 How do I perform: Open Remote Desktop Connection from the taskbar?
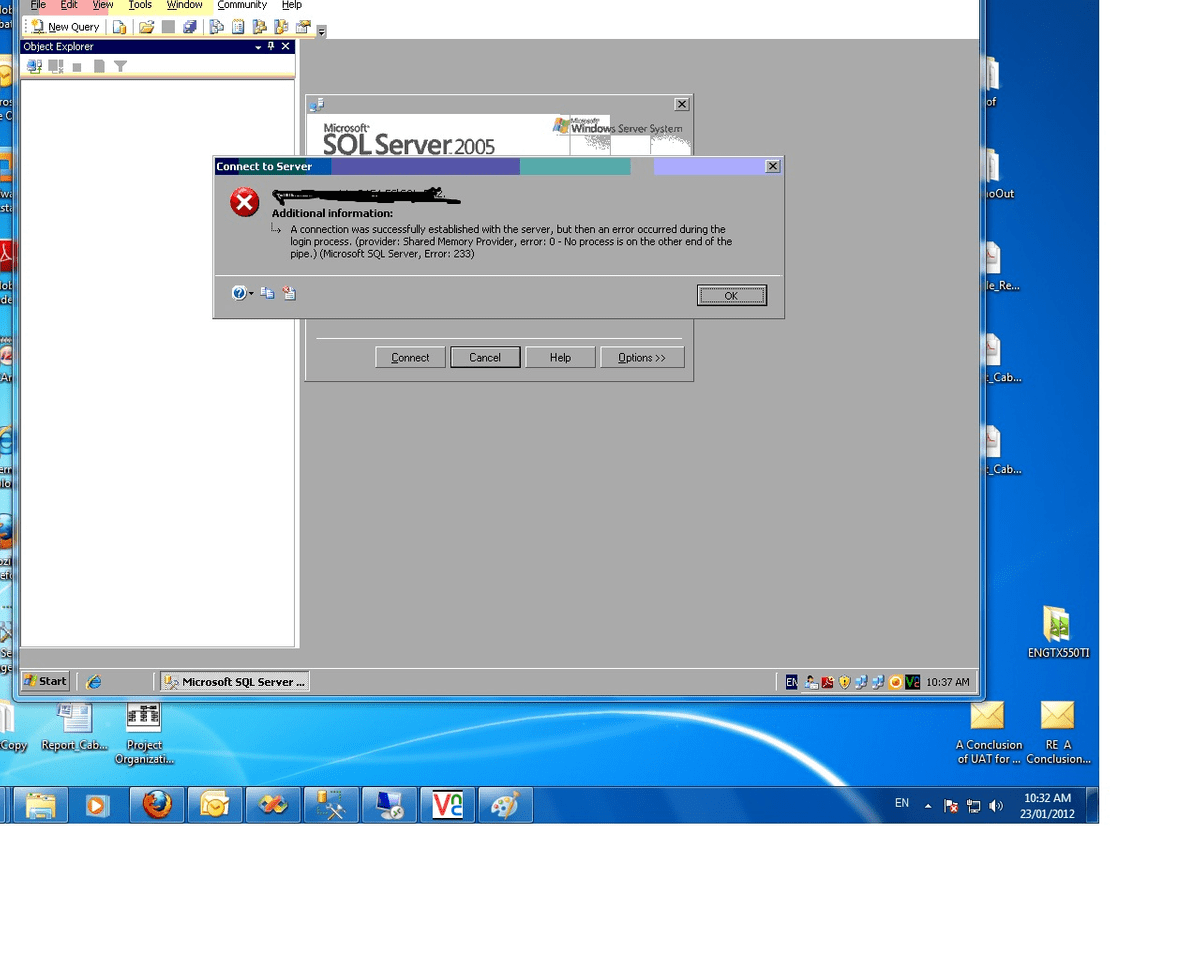pyautogui.click(x=389, y=805)
